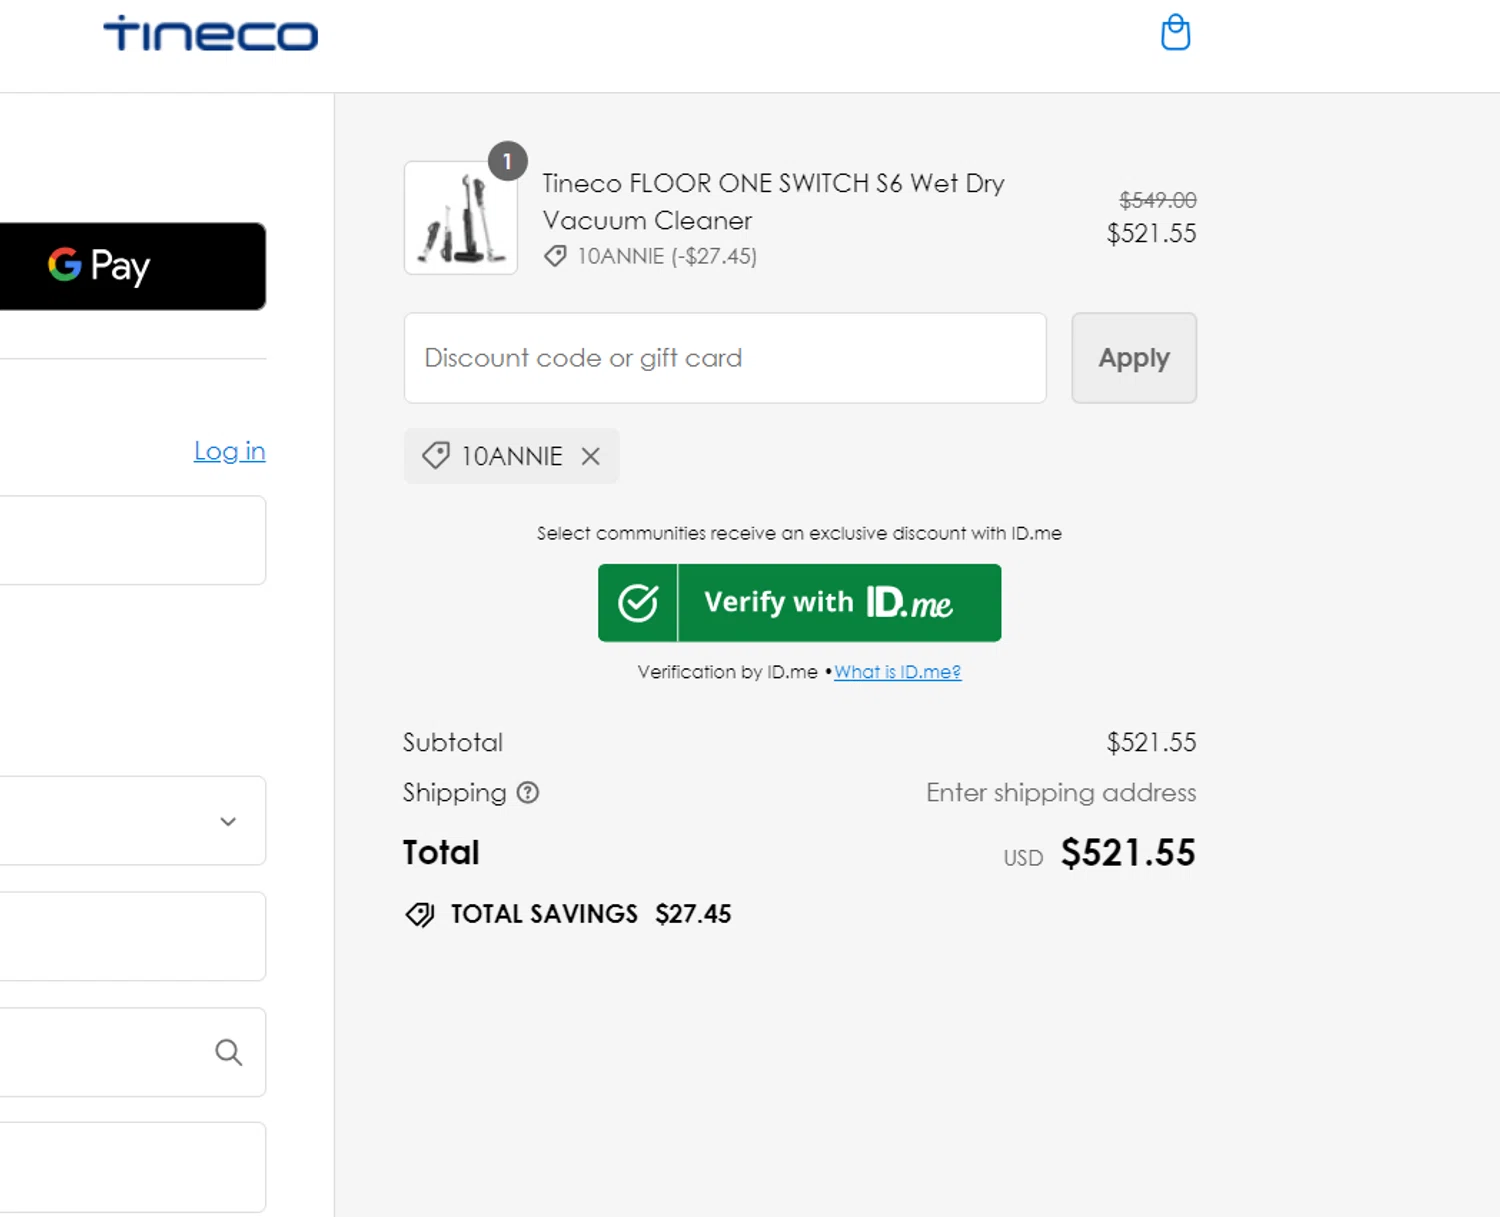This screenshot has height=1217, width=1500.
Task: Click the TOTAL SAVINGS $27.45 text
Action: (x=591, y=914)
